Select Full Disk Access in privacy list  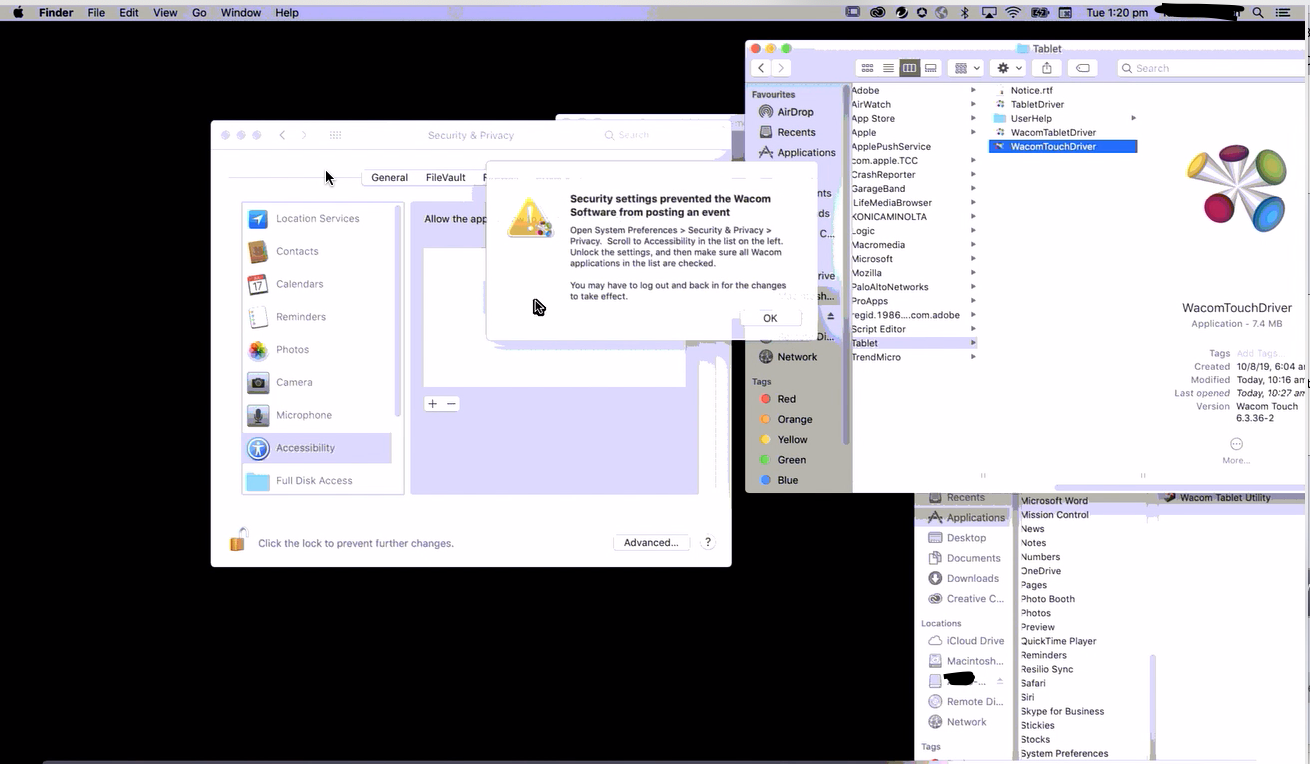coord(317,481)
